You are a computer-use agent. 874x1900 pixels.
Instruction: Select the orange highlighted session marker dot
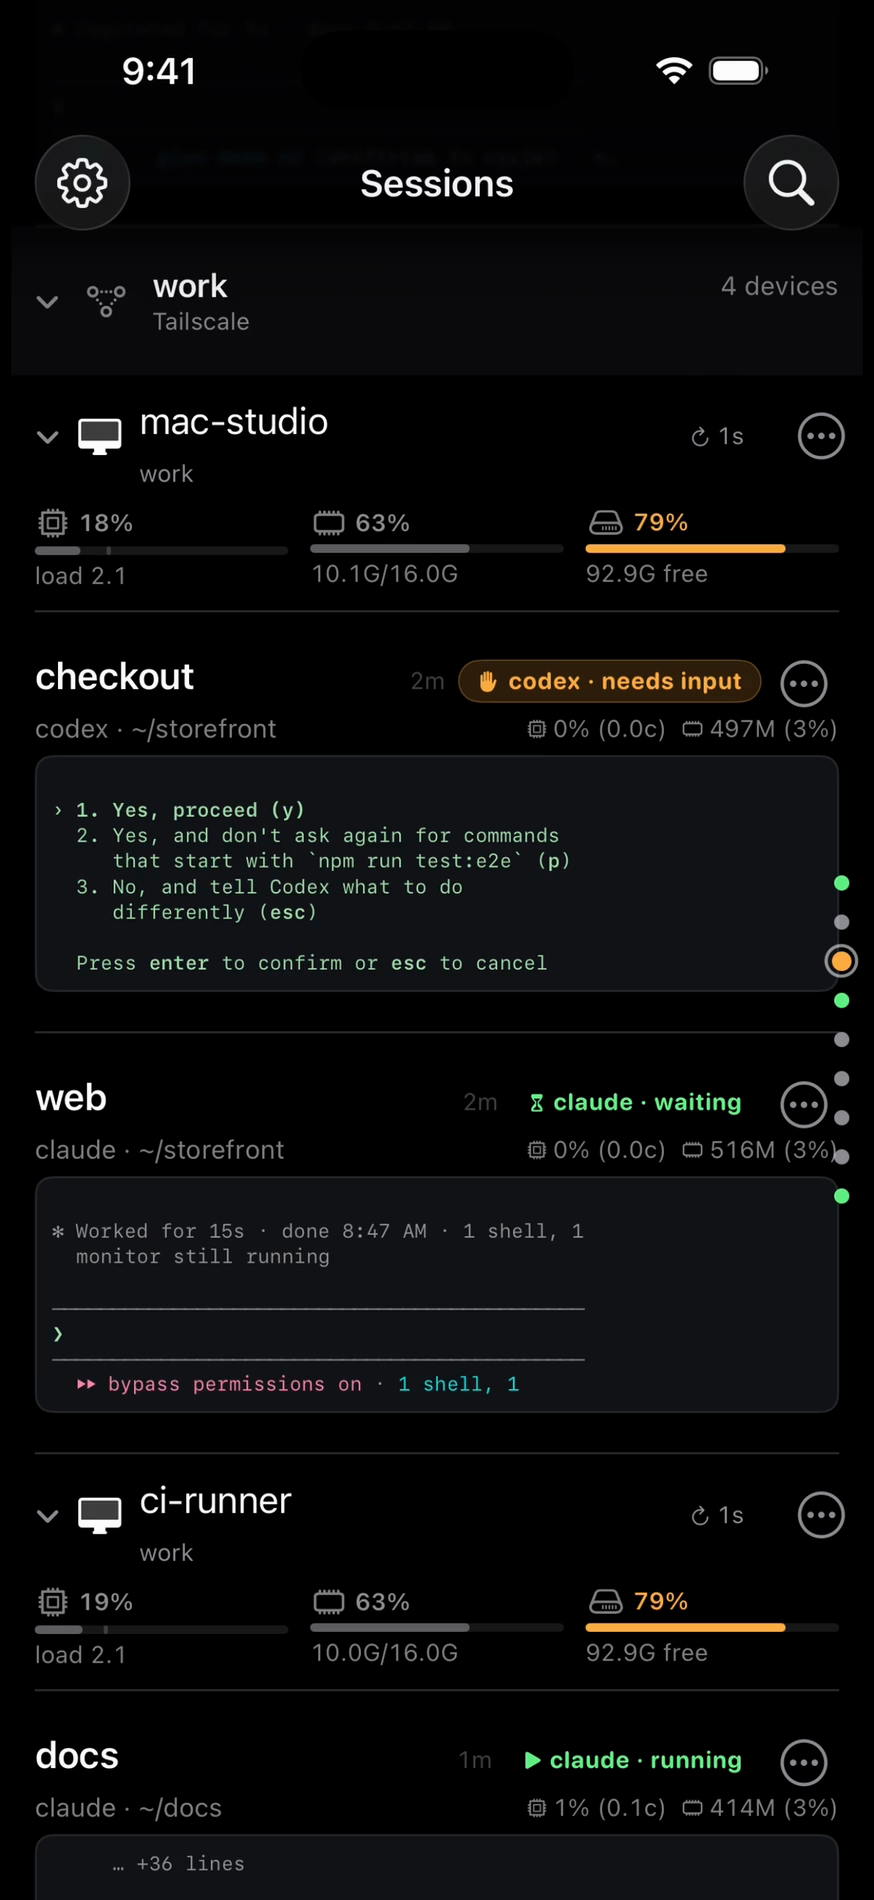click(841, 961)
